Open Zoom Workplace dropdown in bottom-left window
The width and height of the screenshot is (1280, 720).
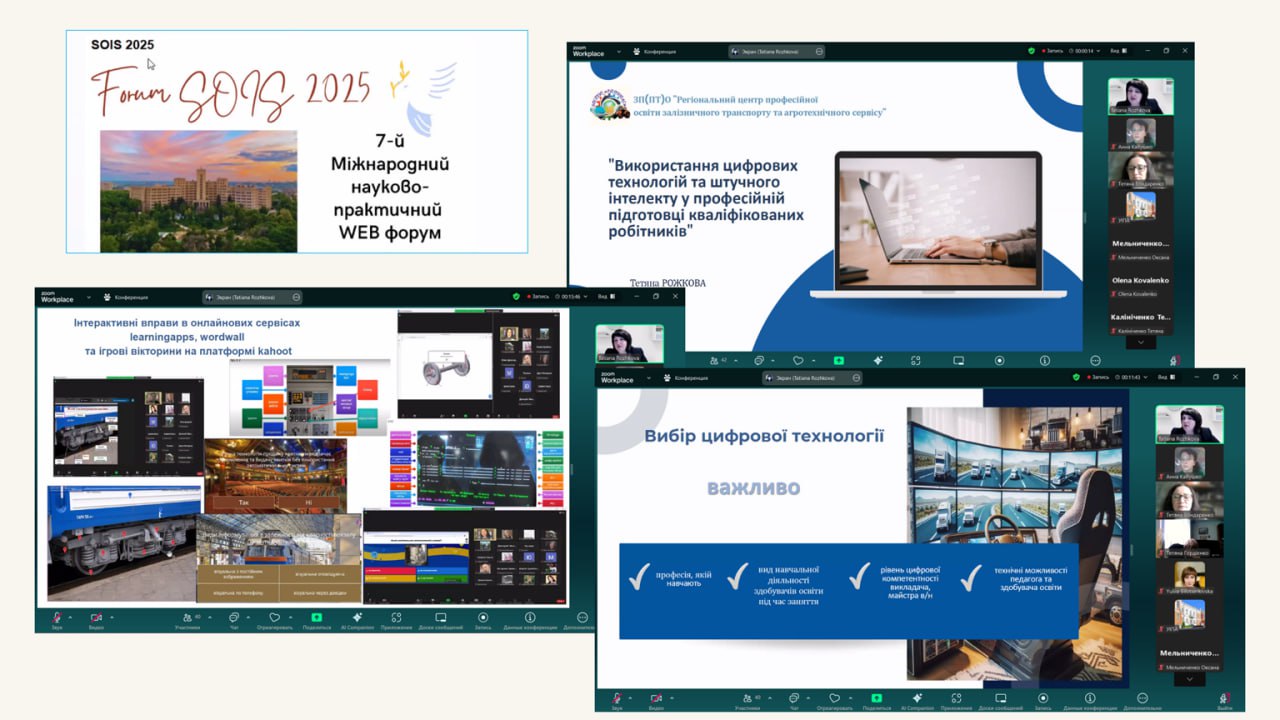pos(89,296)
